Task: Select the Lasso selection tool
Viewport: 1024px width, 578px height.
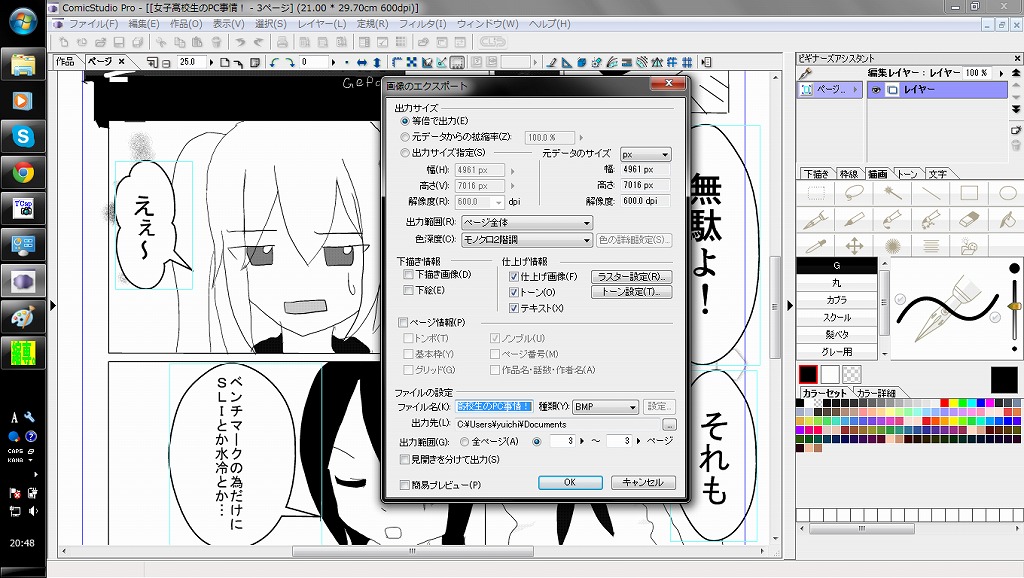Action: (854, 194)
